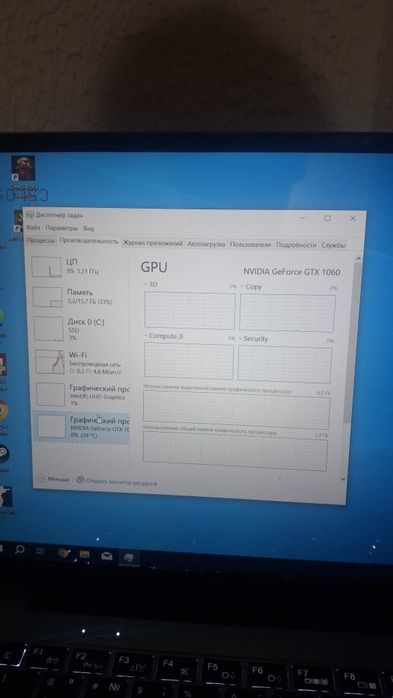Switch to the Пользователи tab
This screenshot has height=698, width=393.
(250, 245)
